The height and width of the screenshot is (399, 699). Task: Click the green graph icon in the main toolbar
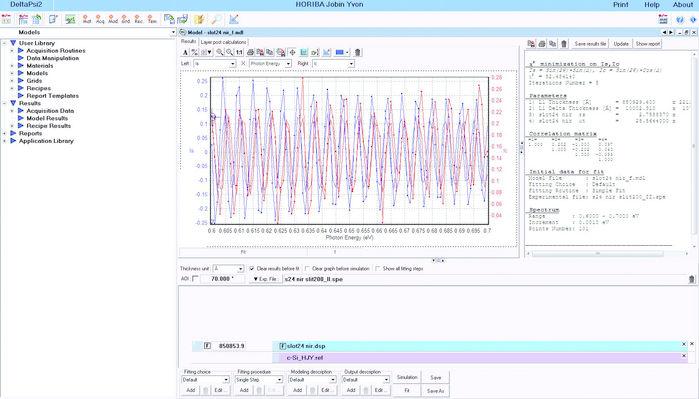(70, 19)
